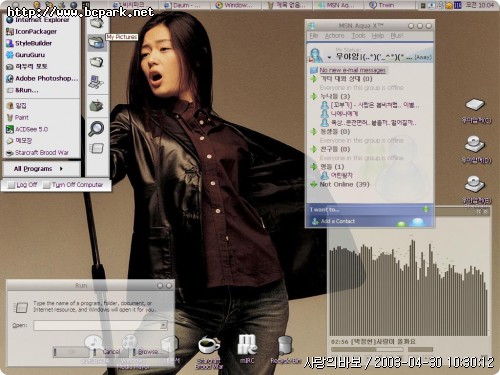Open Adobe Photoshop from Start menu

point(42,79)
